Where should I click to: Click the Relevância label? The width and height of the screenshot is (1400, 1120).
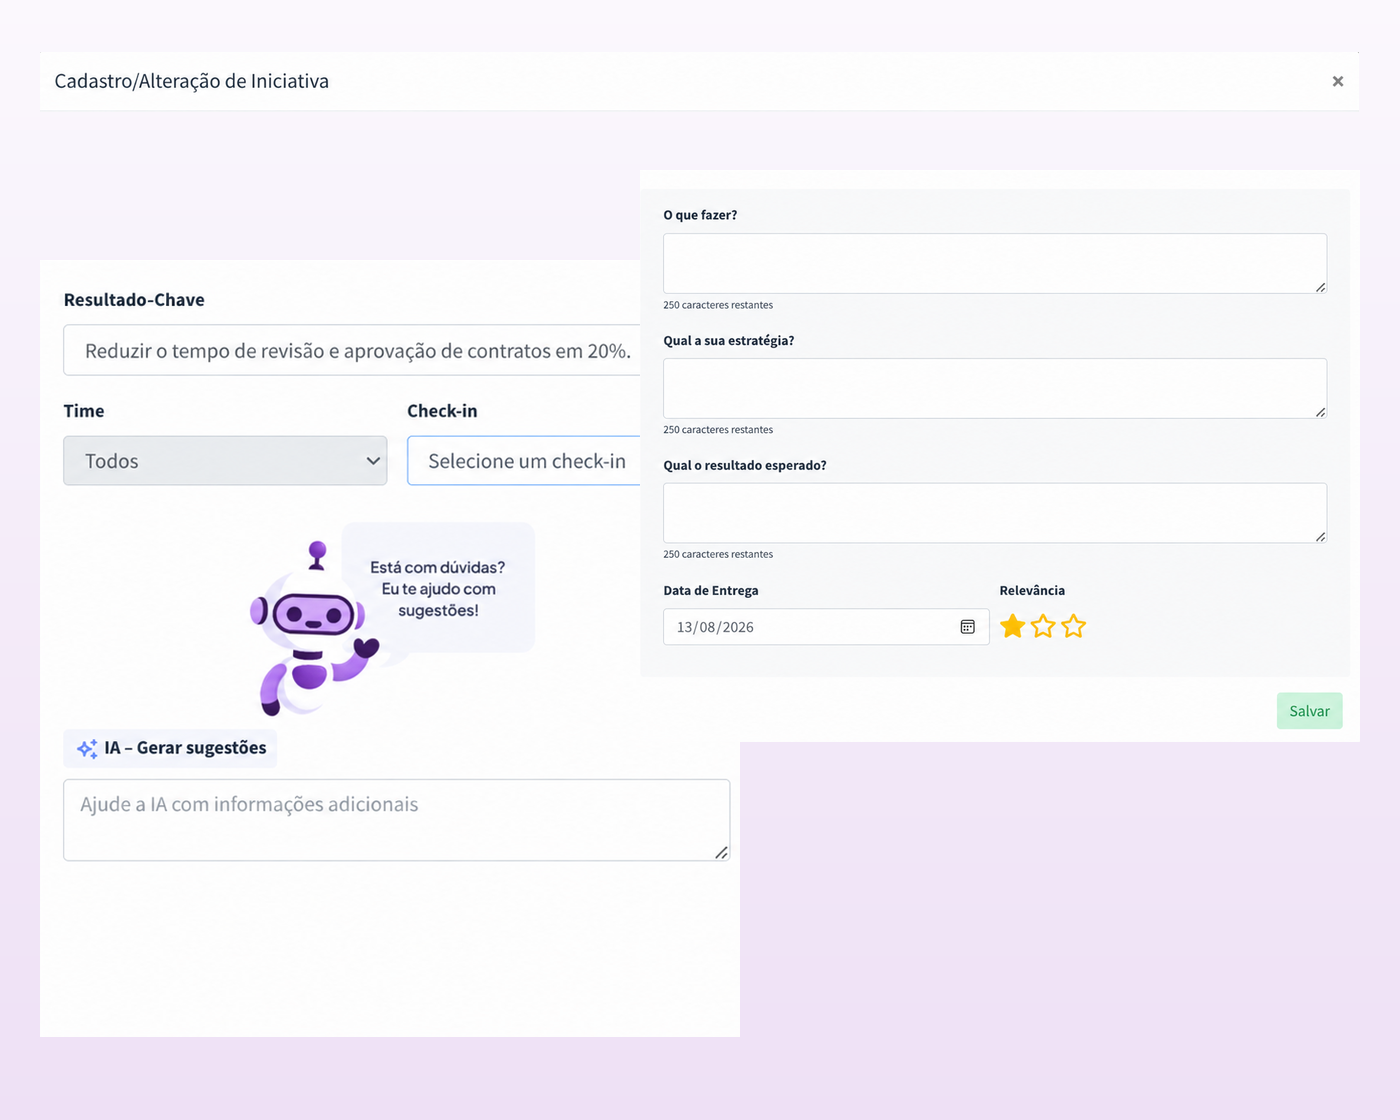point(1032,591)
